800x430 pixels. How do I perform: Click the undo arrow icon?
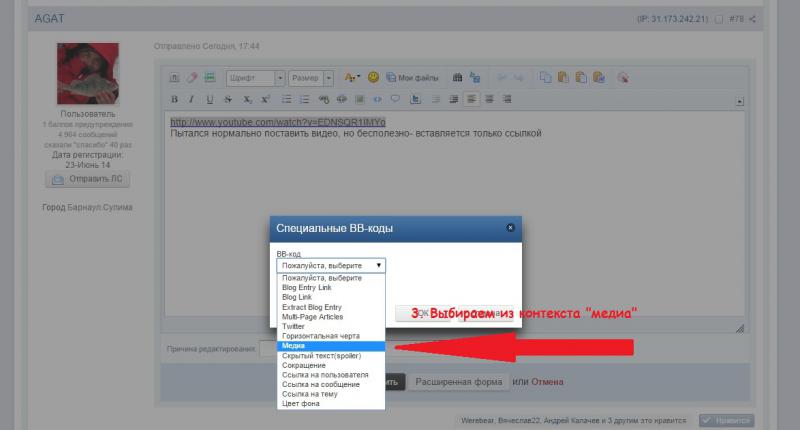[502, 78]
